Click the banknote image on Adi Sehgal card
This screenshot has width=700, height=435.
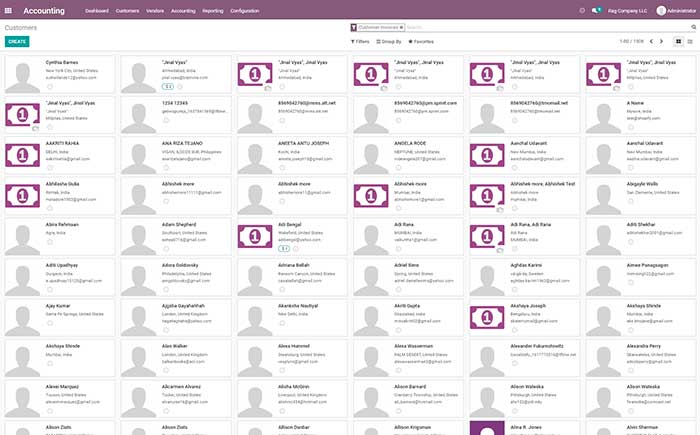tap(255, 236)
